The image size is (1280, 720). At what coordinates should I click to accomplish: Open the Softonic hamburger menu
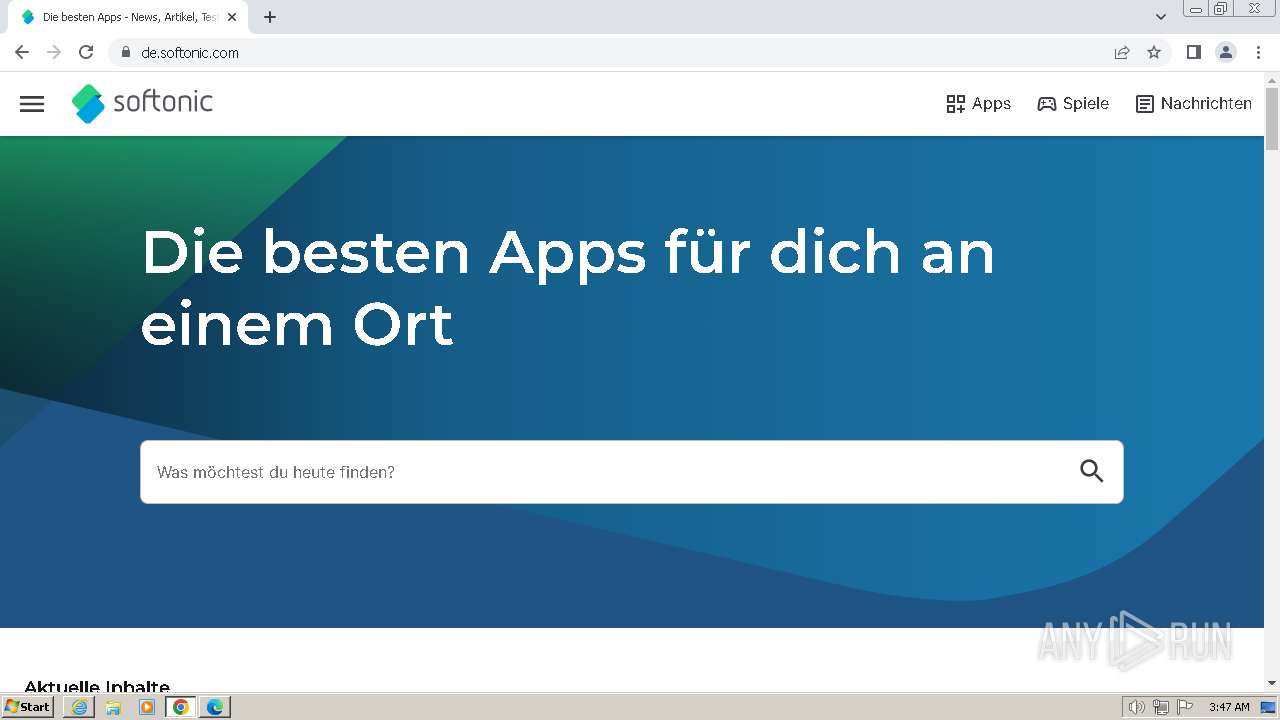click(32, 104)
